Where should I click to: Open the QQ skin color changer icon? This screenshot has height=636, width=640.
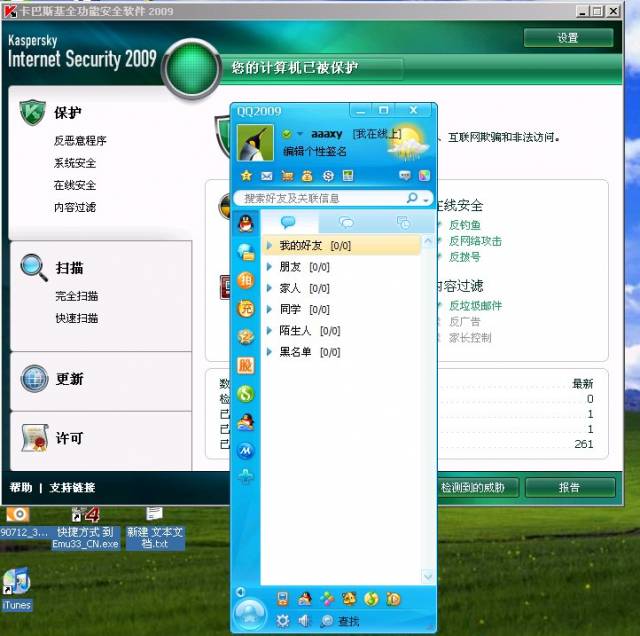point(424,176)
